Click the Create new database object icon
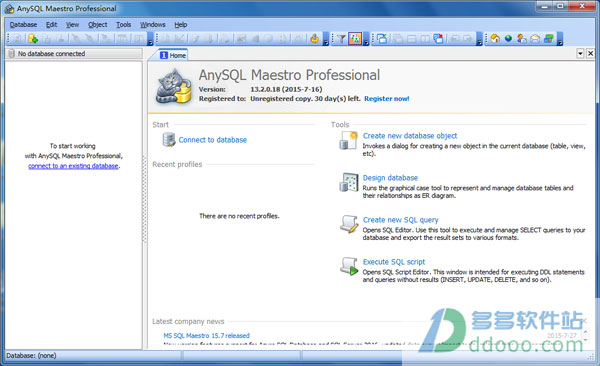 click(x=349, y=140)
